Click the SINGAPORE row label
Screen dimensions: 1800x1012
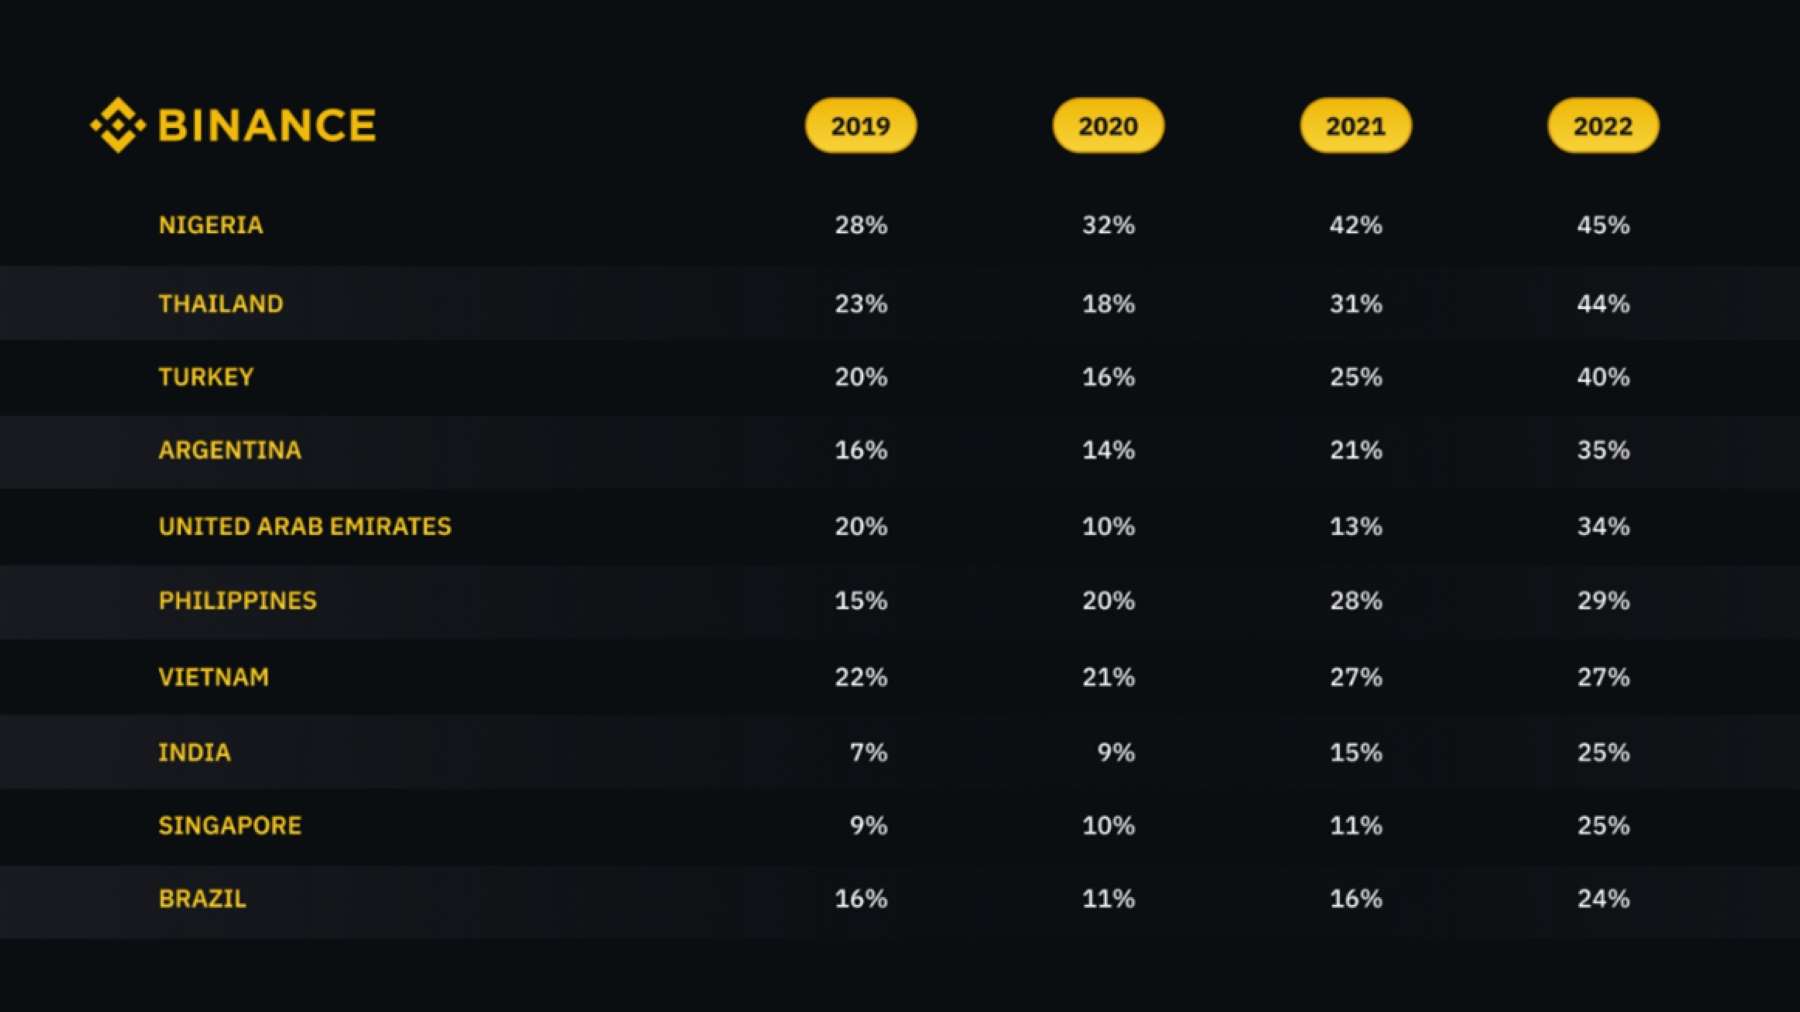coord(230,826)
